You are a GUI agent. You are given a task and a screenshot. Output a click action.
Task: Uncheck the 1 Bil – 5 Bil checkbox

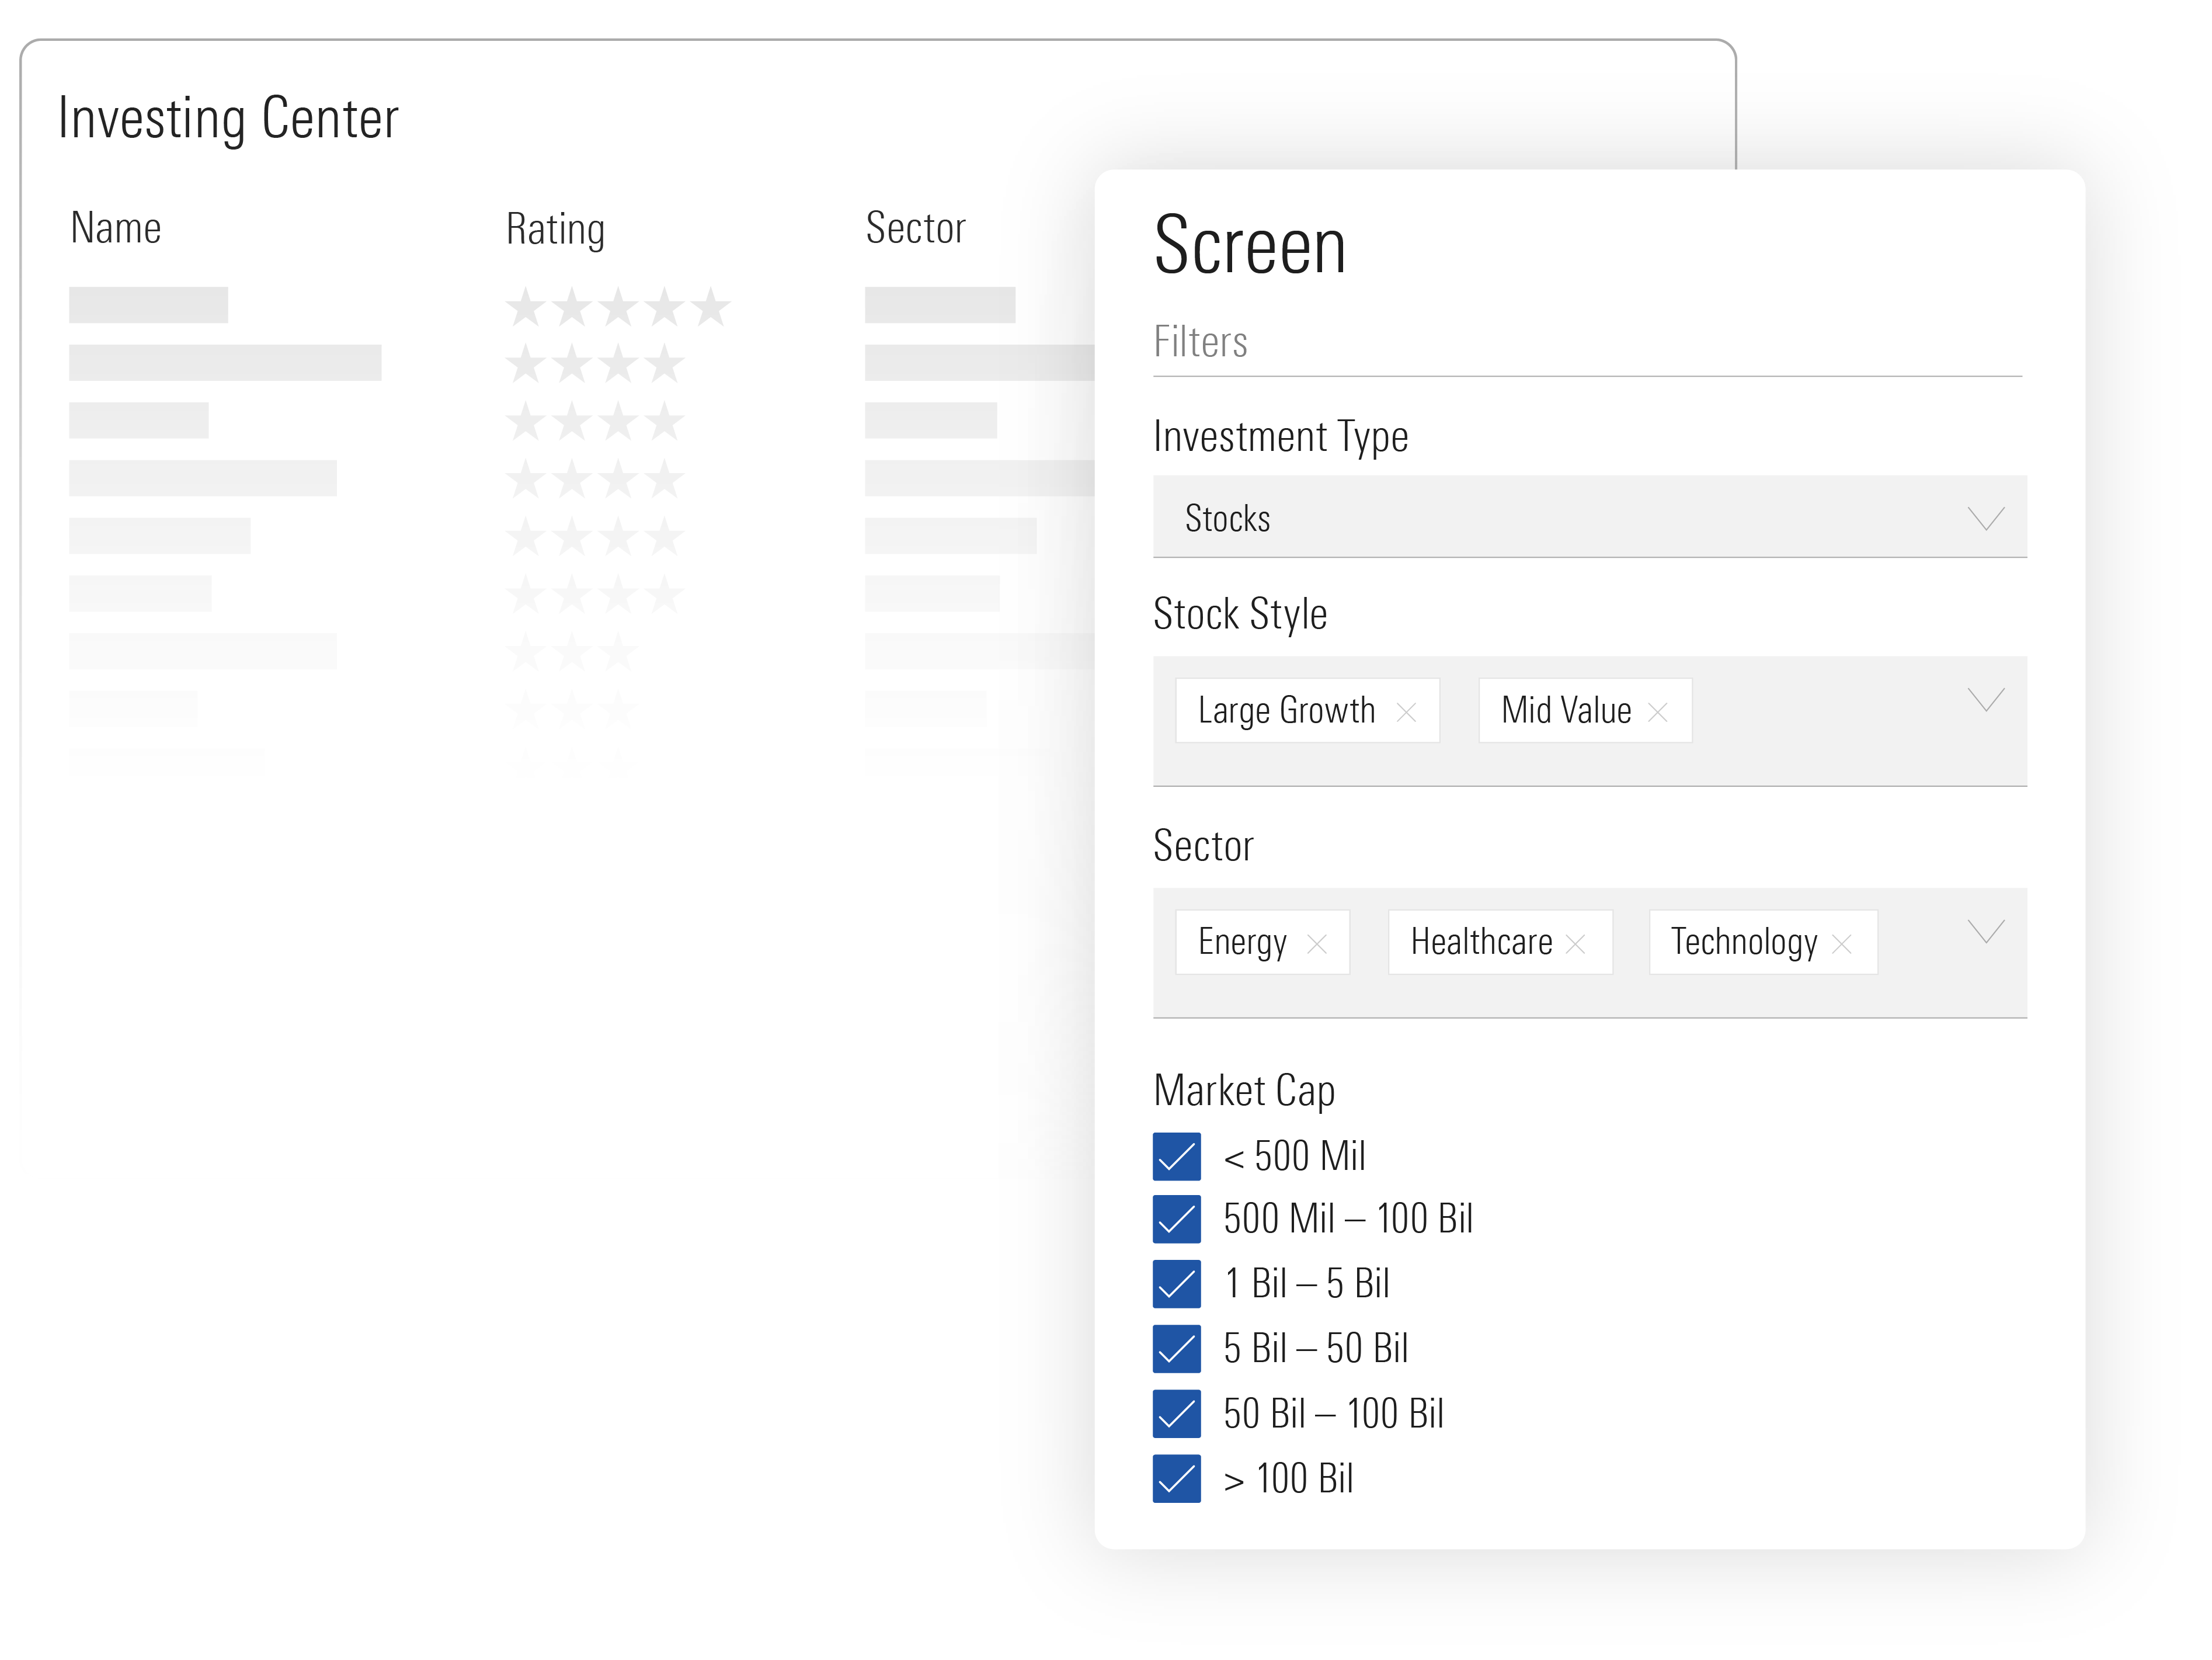[1176, 1284]
